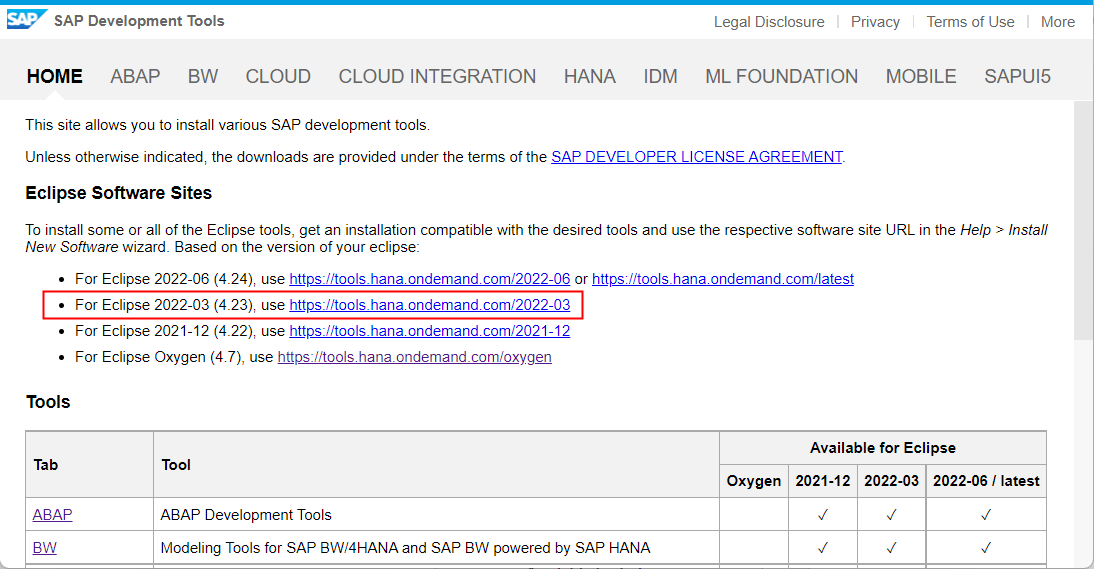Screen dimensions: 1094x570
Task: Go to CLOUD INTEGRATION tab
Action: point(437,76)
